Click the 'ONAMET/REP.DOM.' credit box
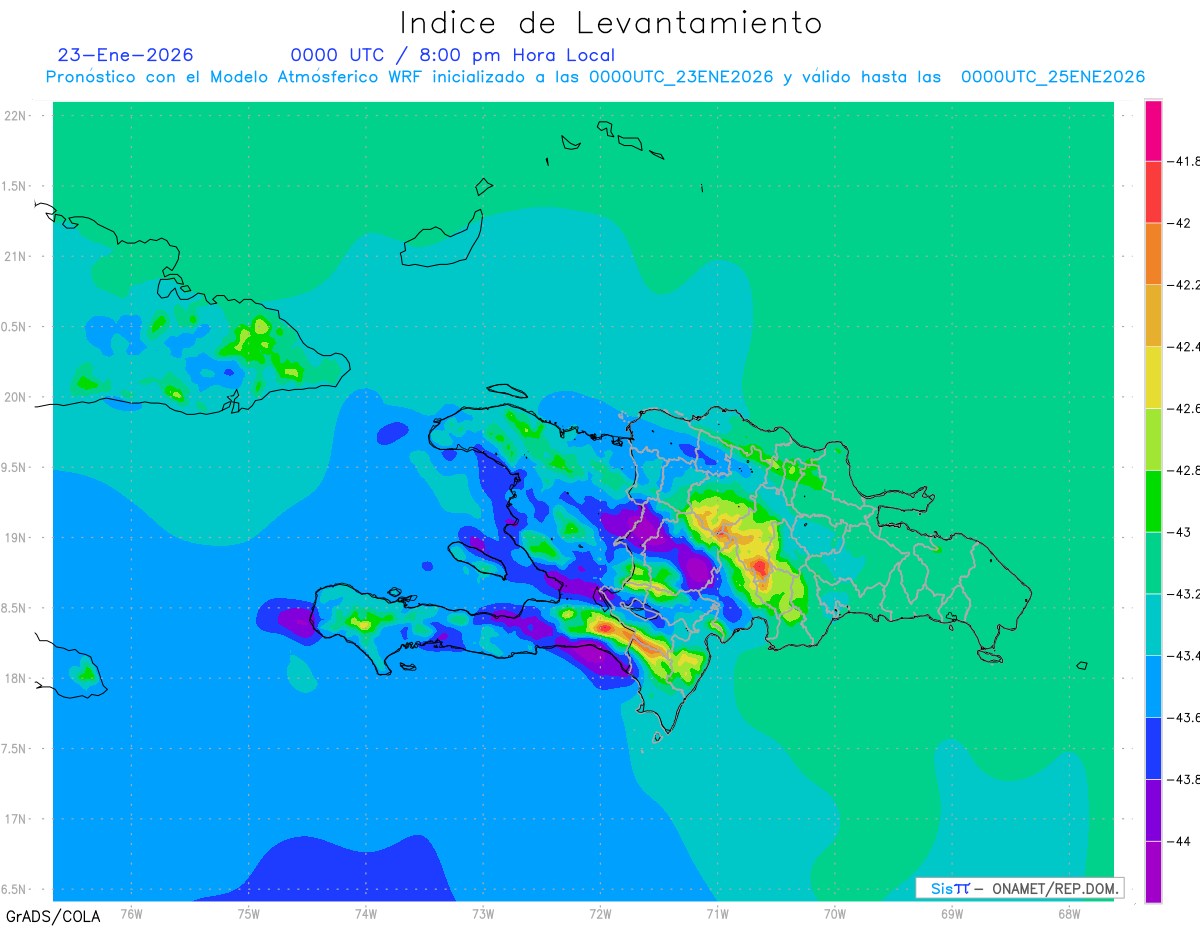 coord(1020,888)
